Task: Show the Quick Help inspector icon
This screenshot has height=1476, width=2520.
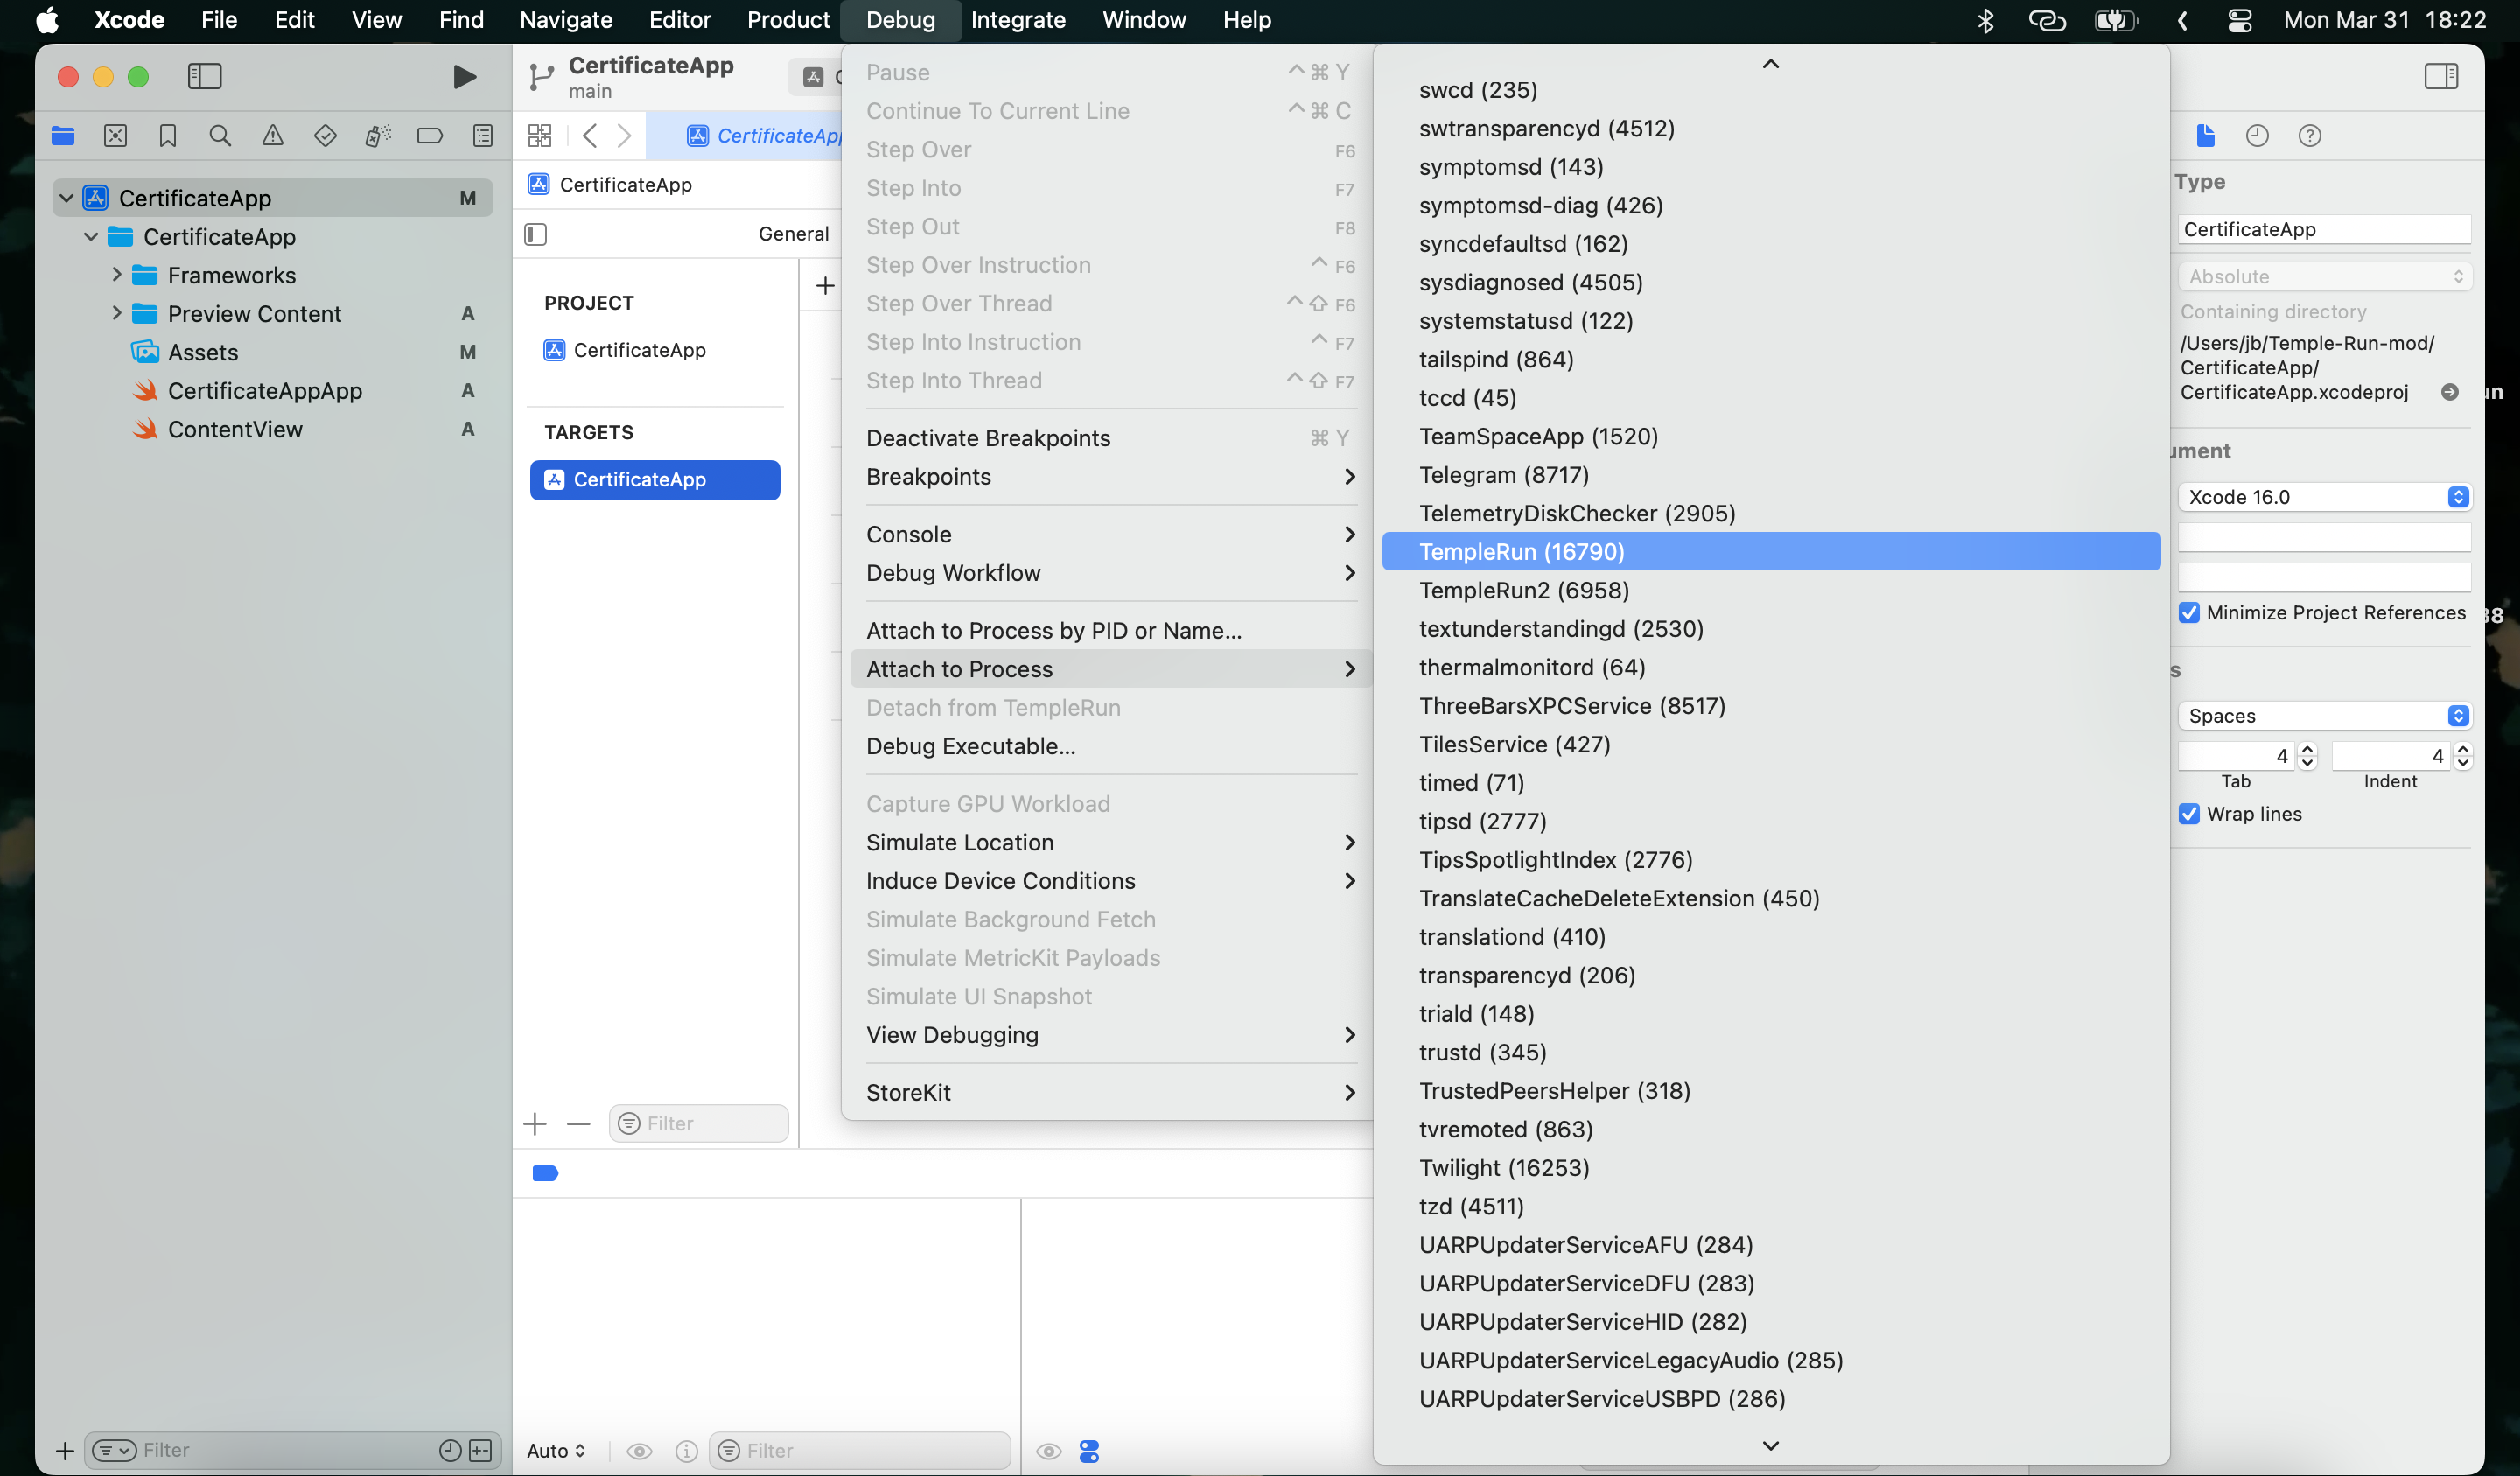Action: tap(2309, 136)
